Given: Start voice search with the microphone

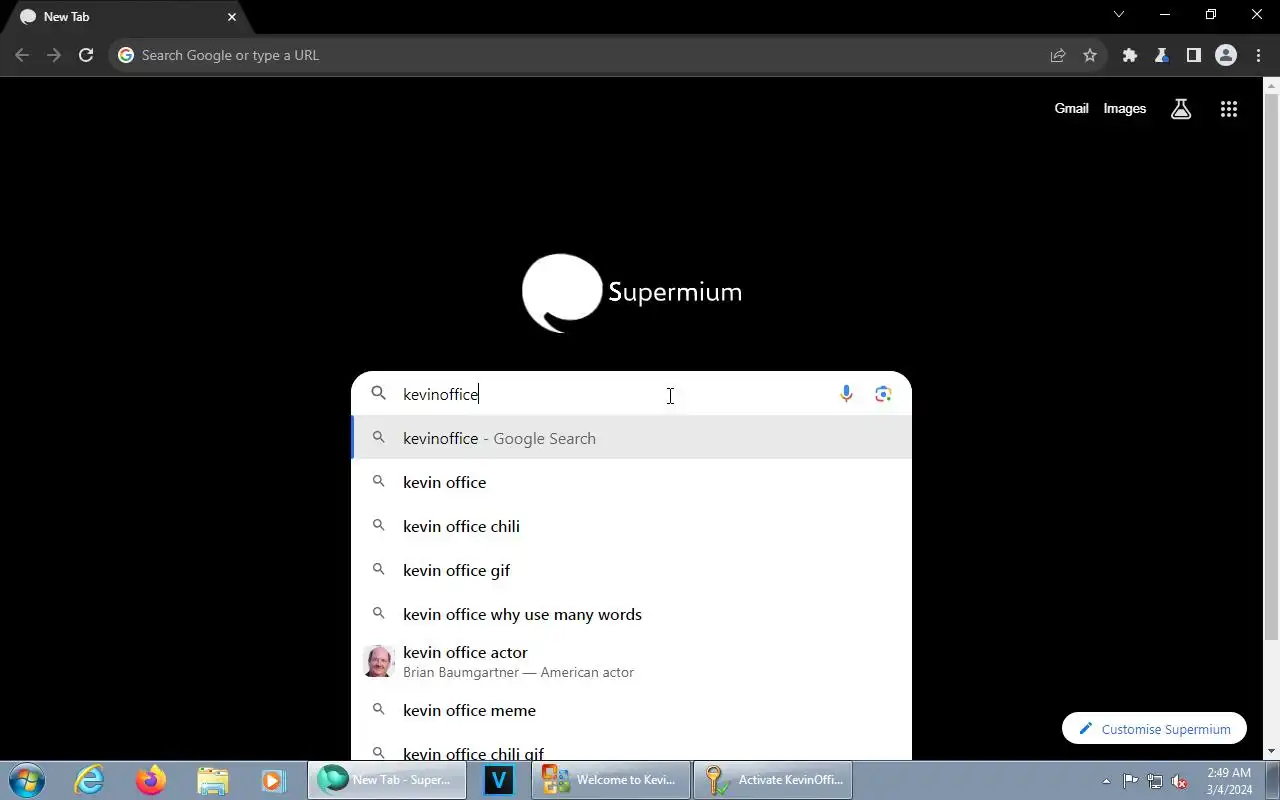Looking at the screenshot, I should [846, 394].
